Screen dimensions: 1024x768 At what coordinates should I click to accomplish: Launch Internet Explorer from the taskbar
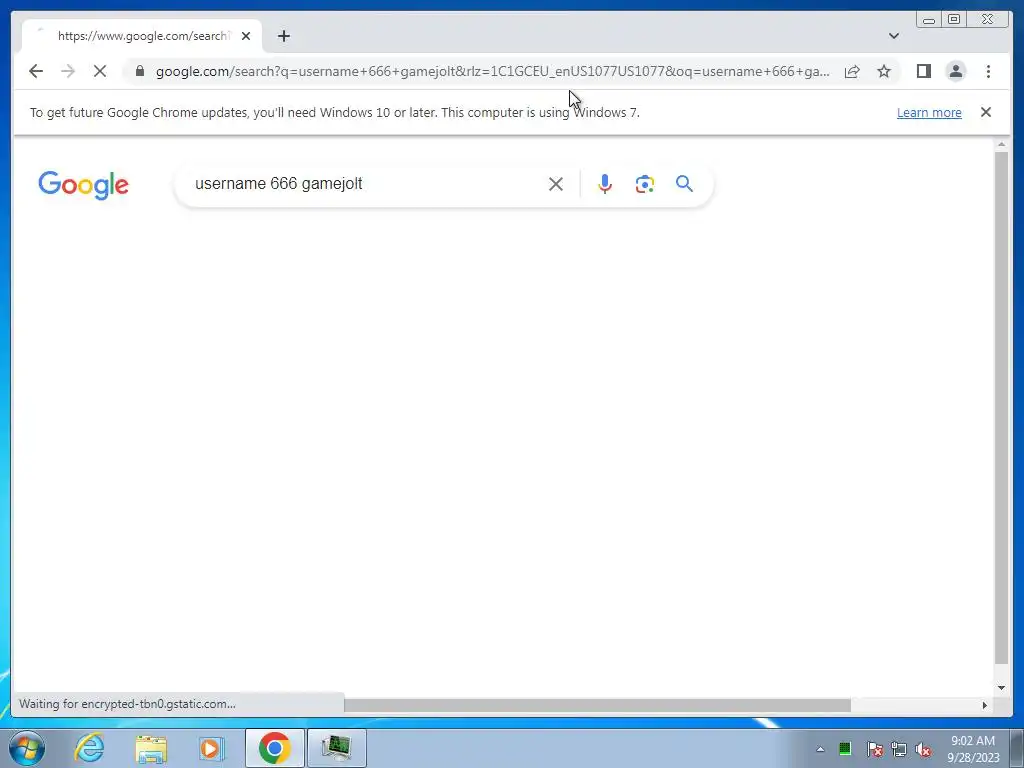(x=89, y=748)
